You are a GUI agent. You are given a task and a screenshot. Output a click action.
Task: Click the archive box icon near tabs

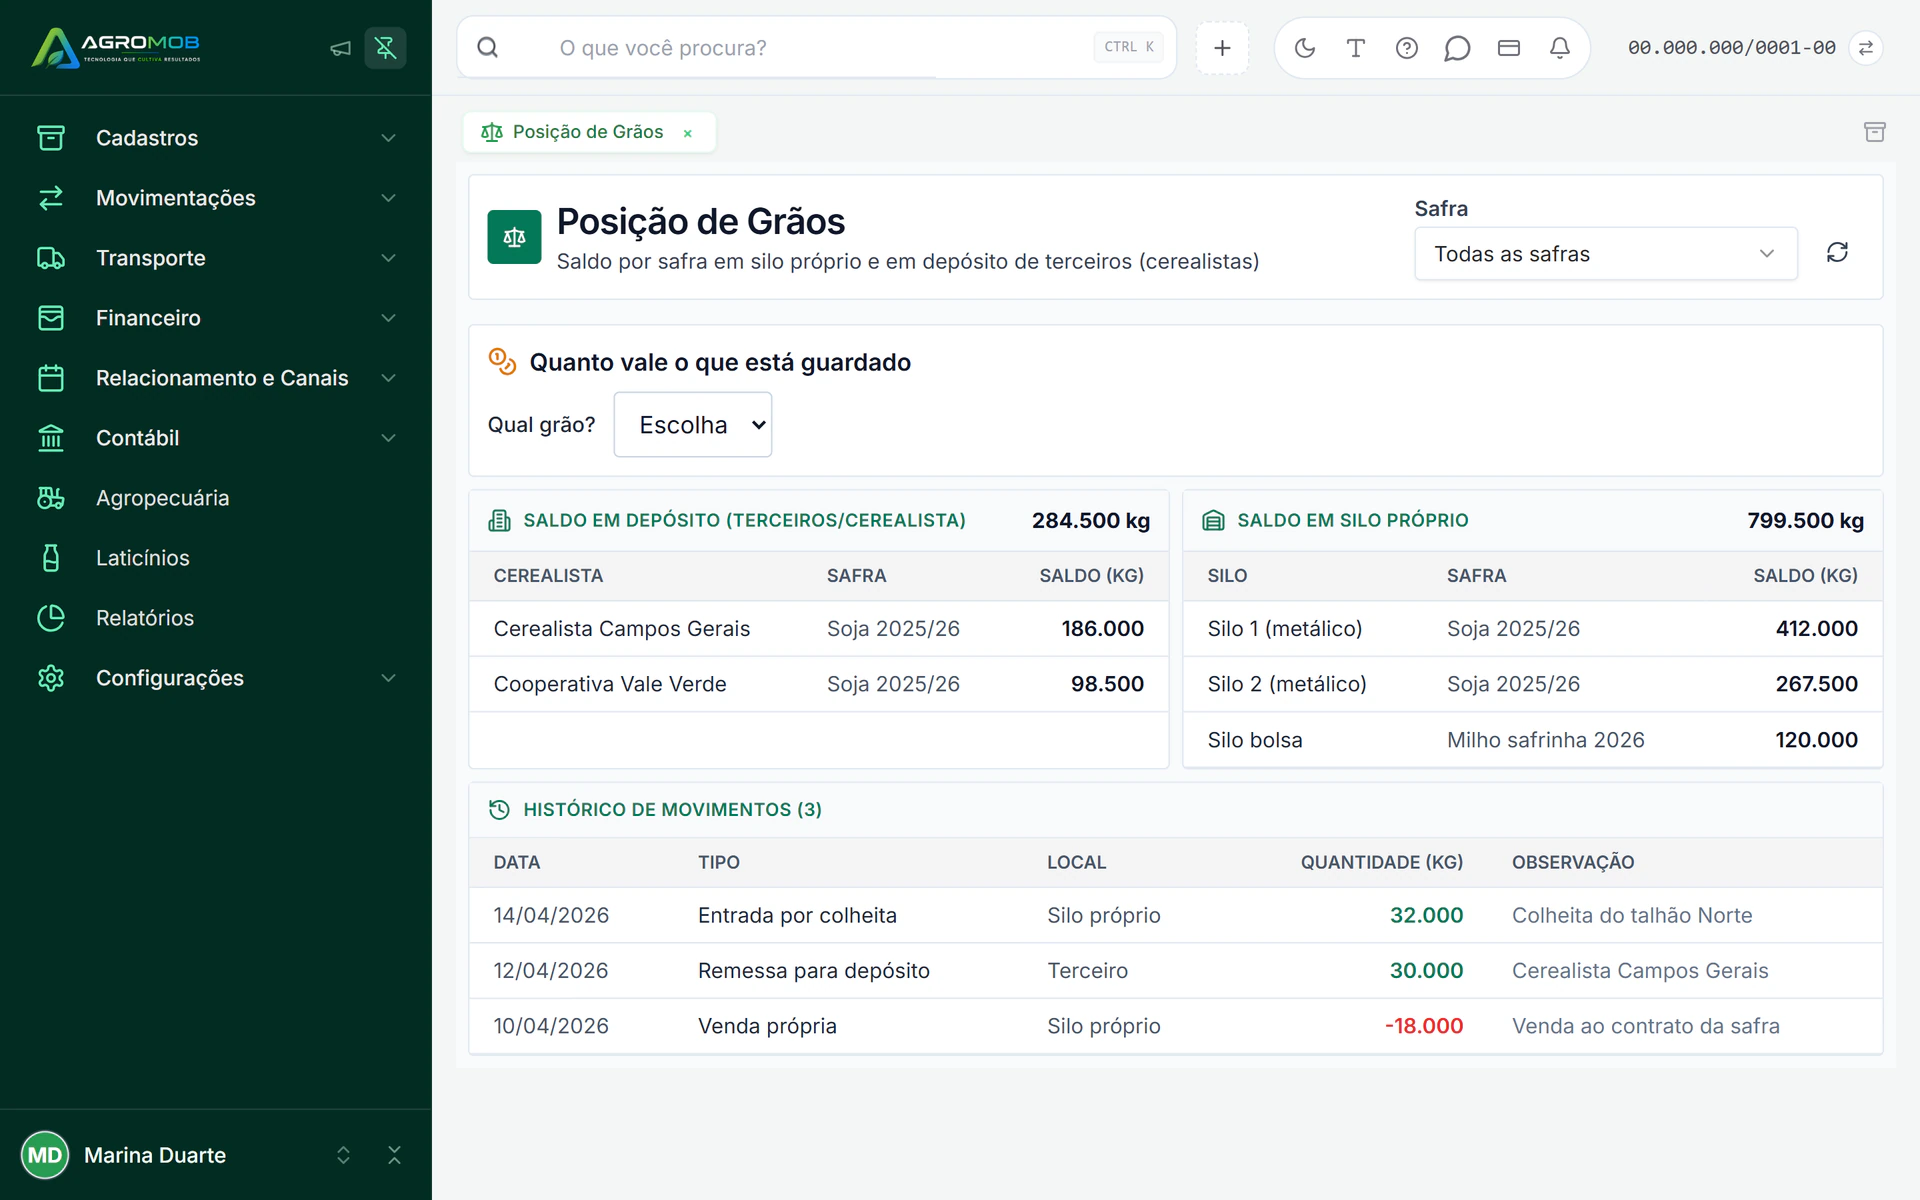1875,132
